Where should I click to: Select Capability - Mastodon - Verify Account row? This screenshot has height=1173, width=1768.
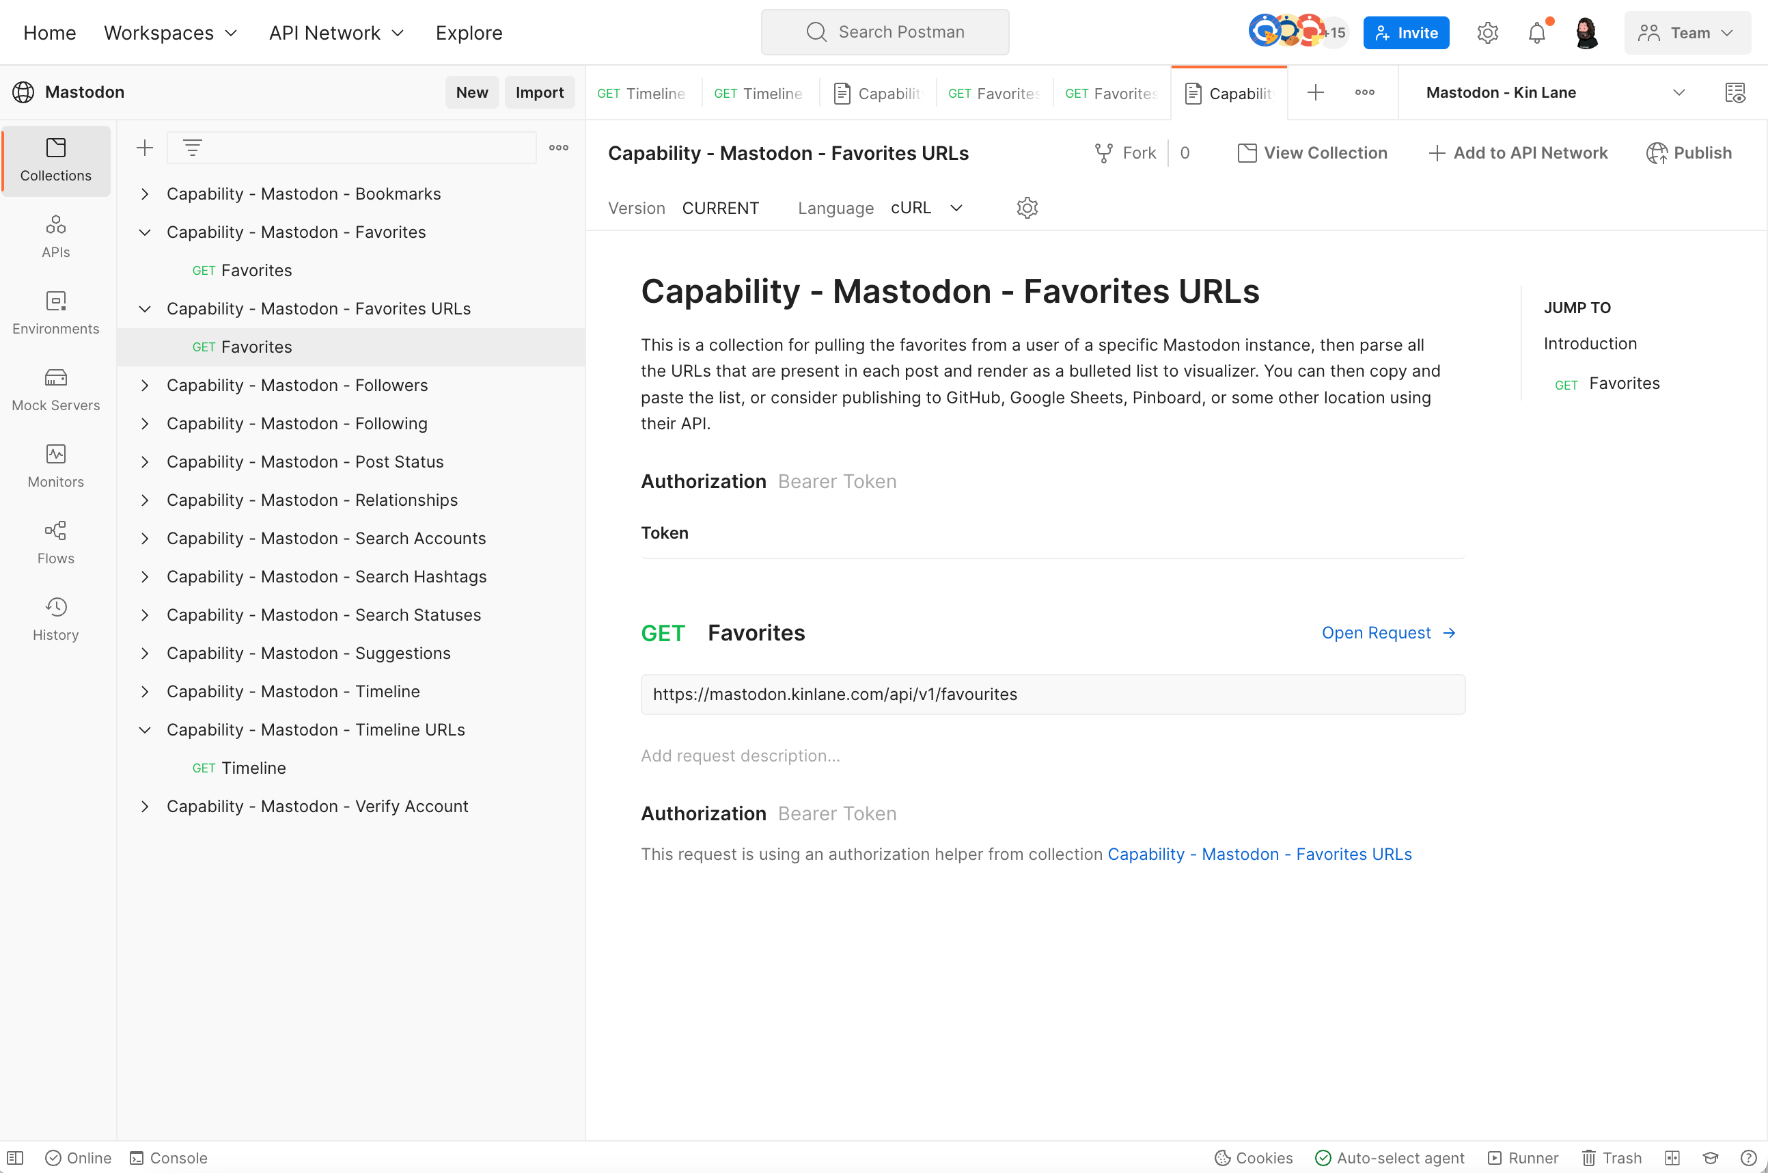pyautogui.click(x=351, y=806)
